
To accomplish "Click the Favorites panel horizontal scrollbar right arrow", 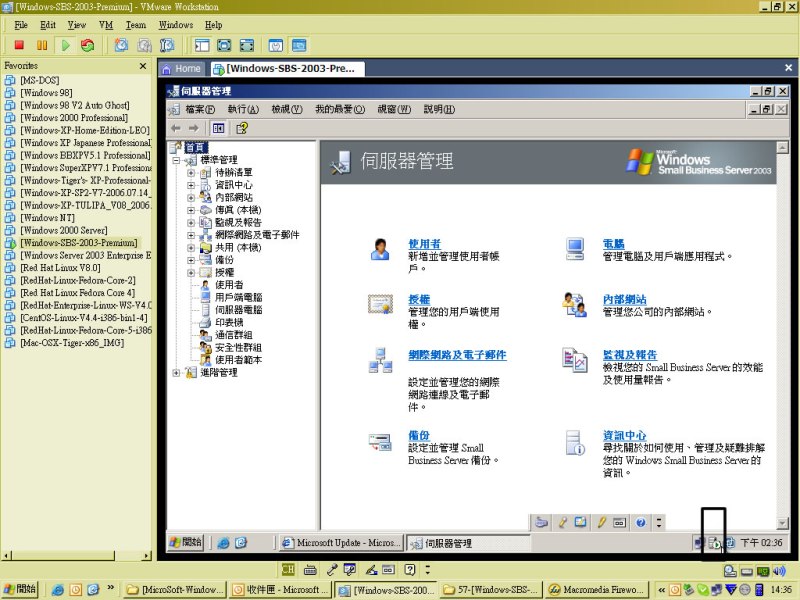I will 146,556.
